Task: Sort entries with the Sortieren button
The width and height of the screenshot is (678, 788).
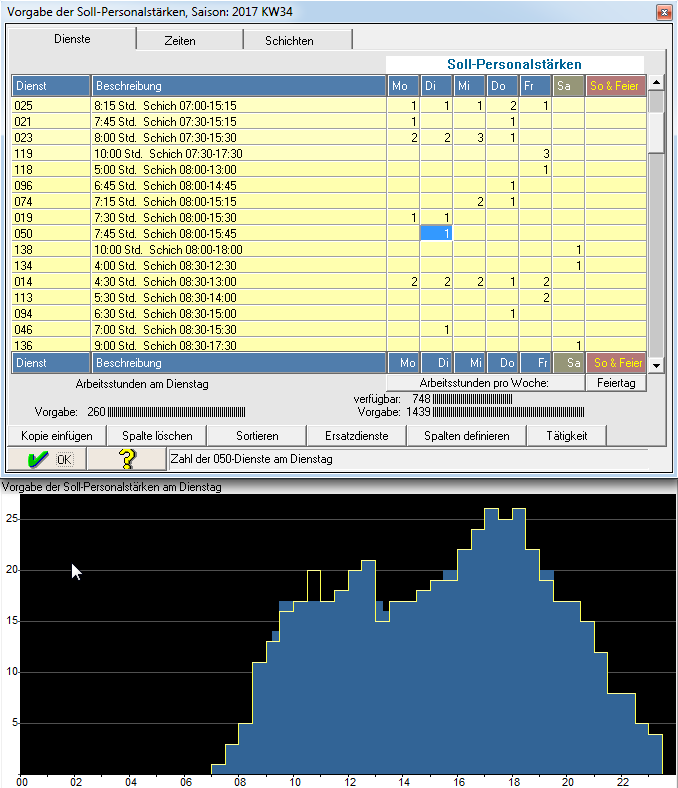Action: [257, 436]
